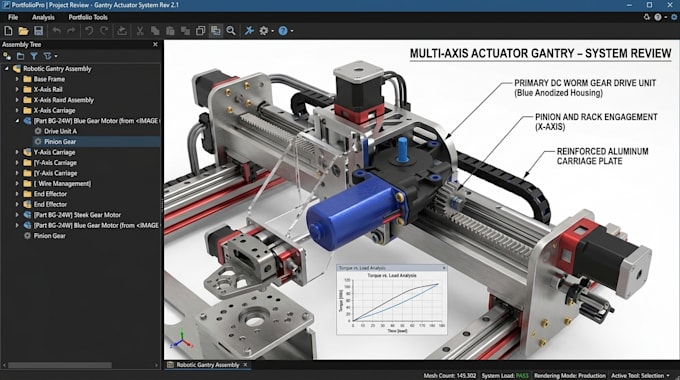This screenshot has width=680, height=380.
Task: Click the clipboard Paste icon
Action: (x=170, y=31)
